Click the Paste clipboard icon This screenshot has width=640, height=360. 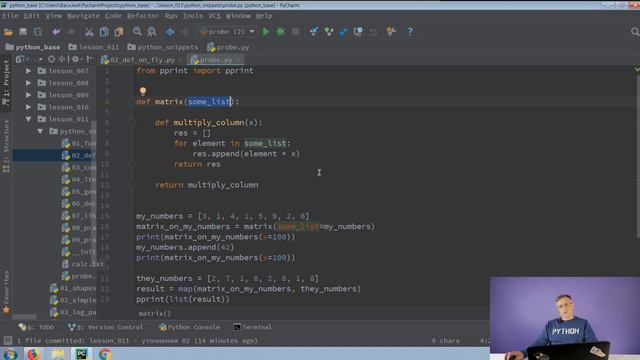119,32
